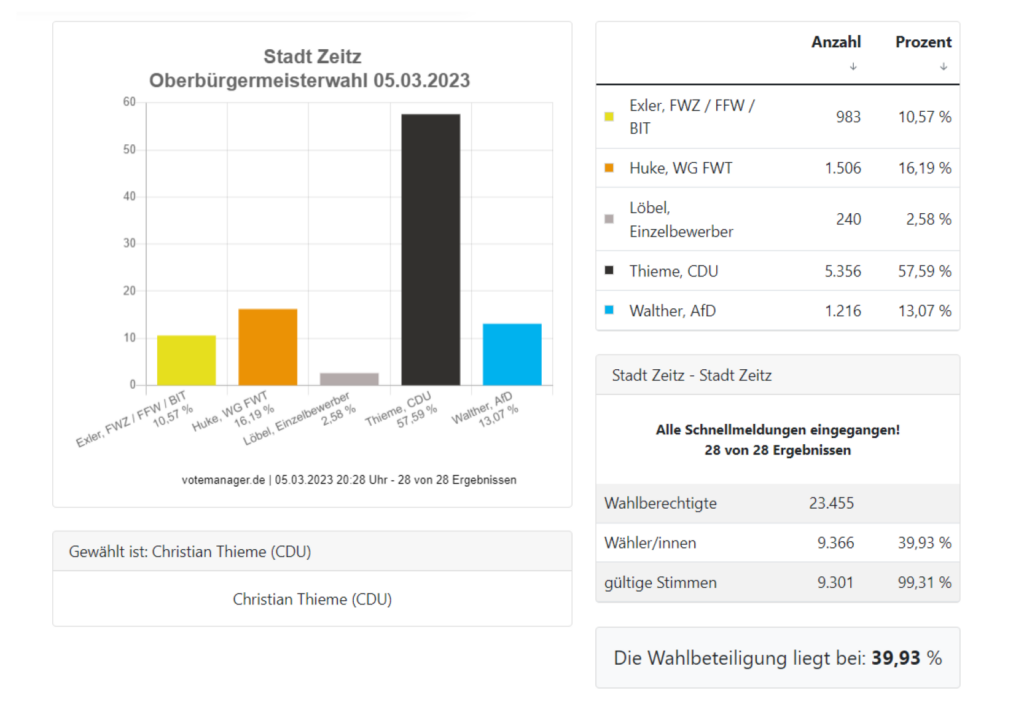This screenshot has width=1024, height=704.
Task: Click the Prozent column header
Action: click(x=923, y=42)
